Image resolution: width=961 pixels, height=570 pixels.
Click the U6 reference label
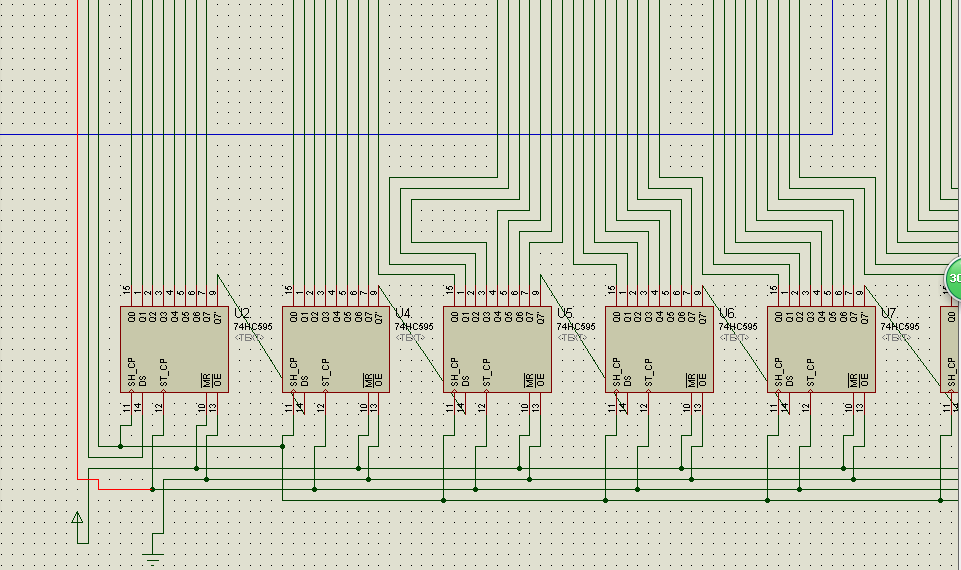tap(727, 314)
